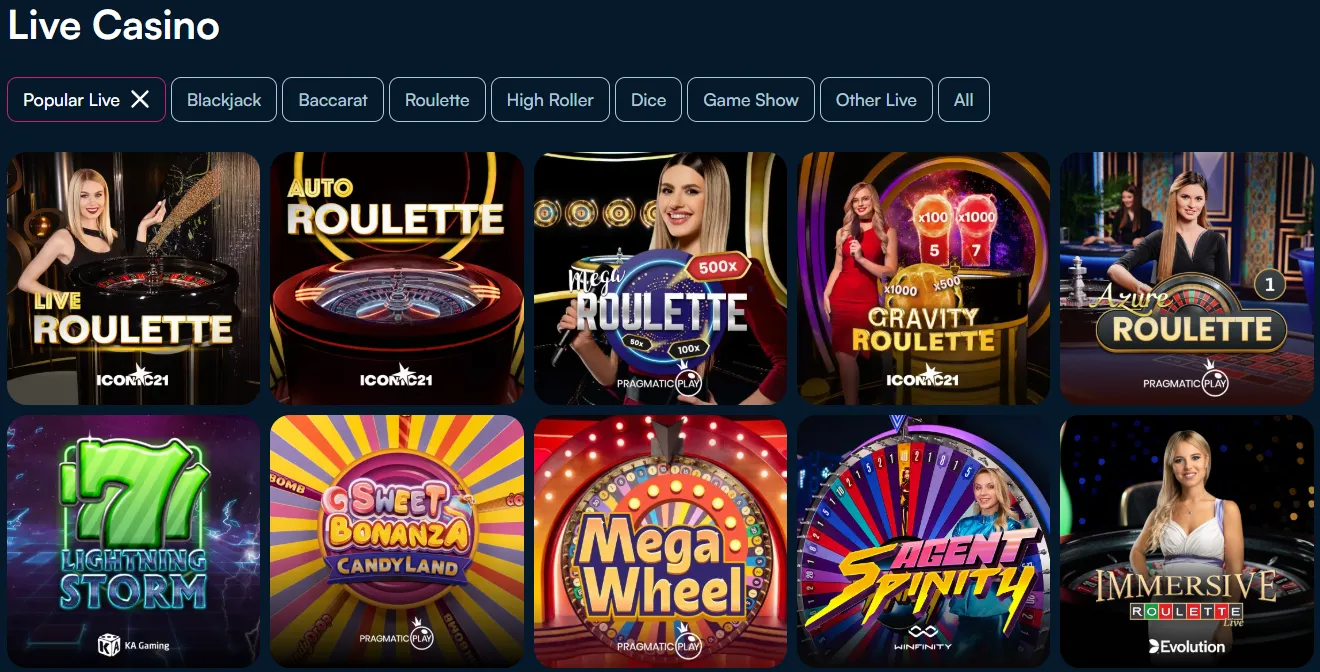Filter games by Roulette
The height and width of the screenshot is (672, 1320).
click(437, 99)
